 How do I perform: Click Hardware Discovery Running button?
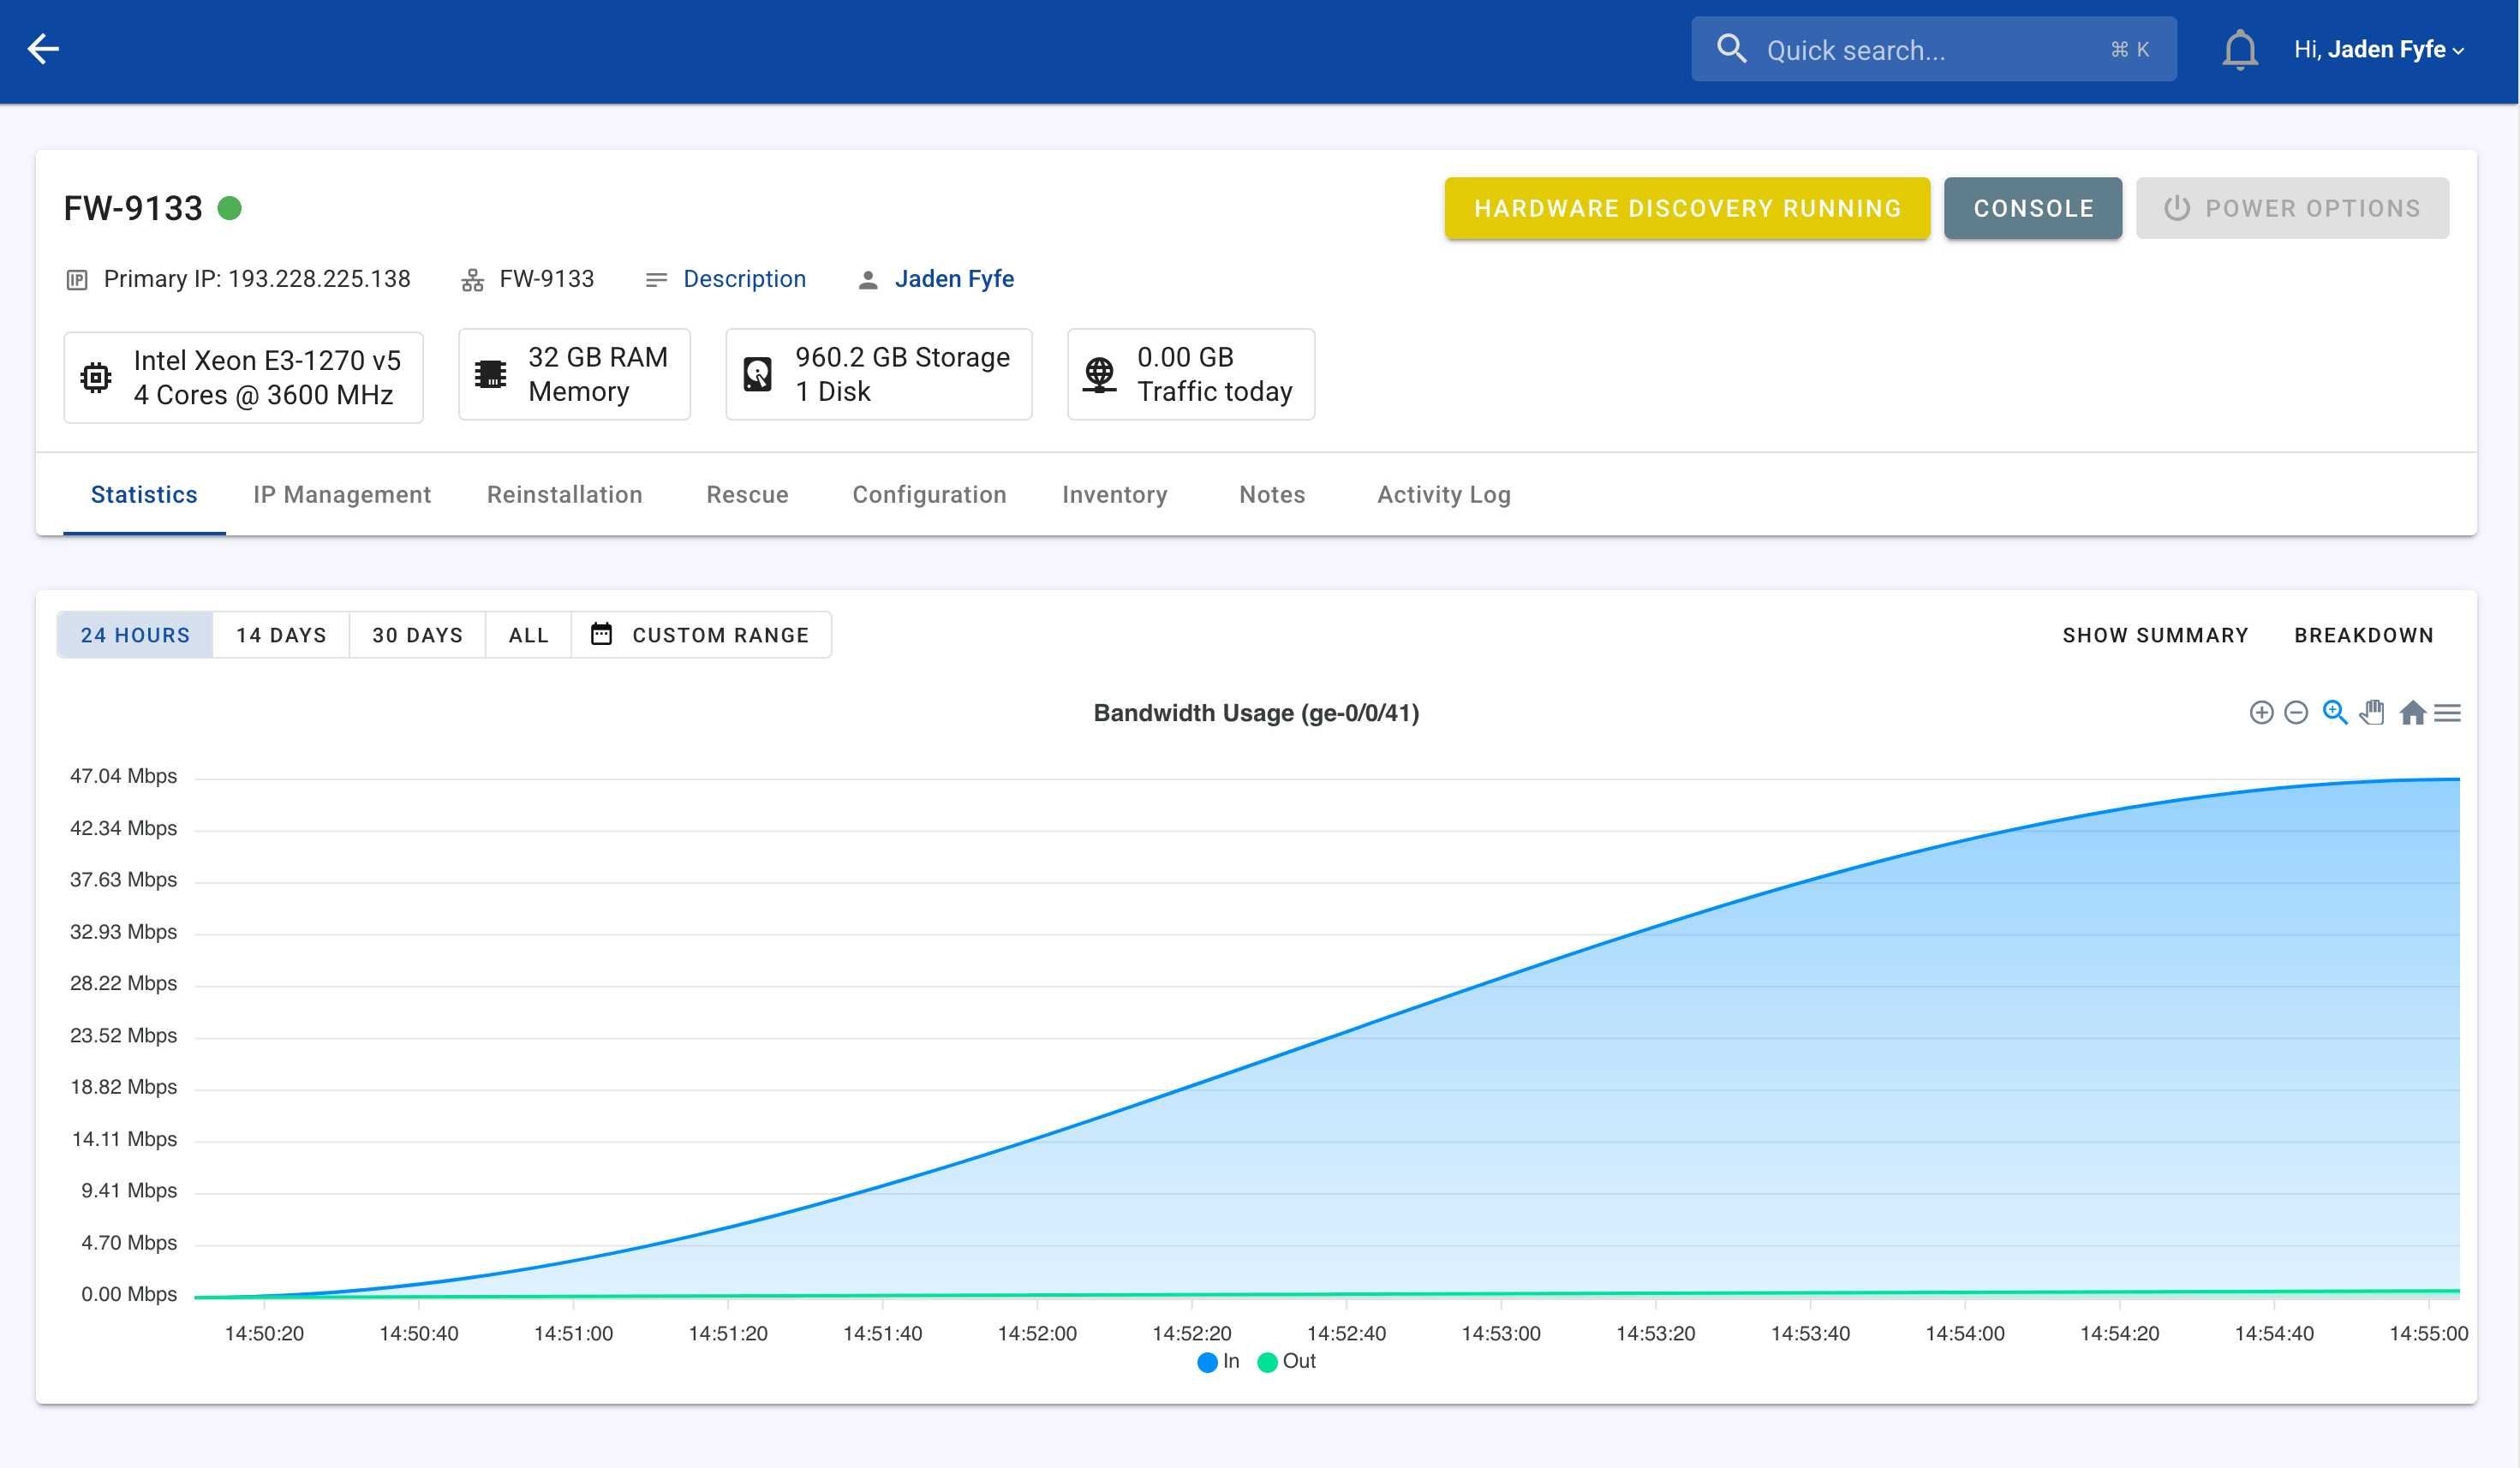1687,208
